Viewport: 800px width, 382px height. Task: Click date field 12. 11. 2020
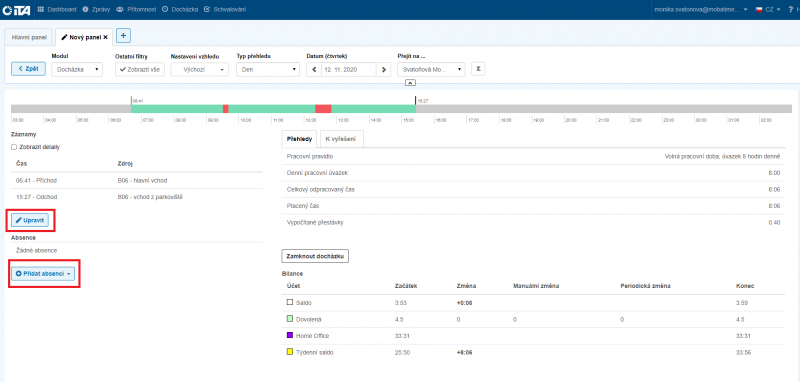tap(349, 69)
